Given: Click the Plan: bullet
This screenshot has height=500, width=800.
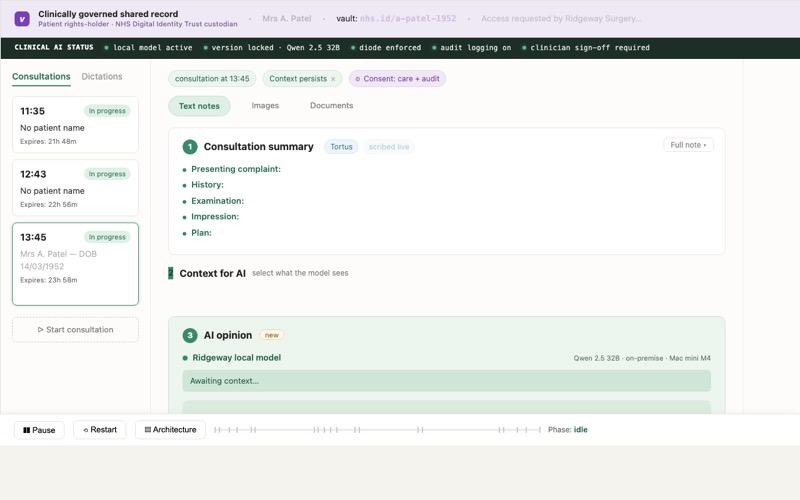Looking at the screenshot, I should coord(201,233).
